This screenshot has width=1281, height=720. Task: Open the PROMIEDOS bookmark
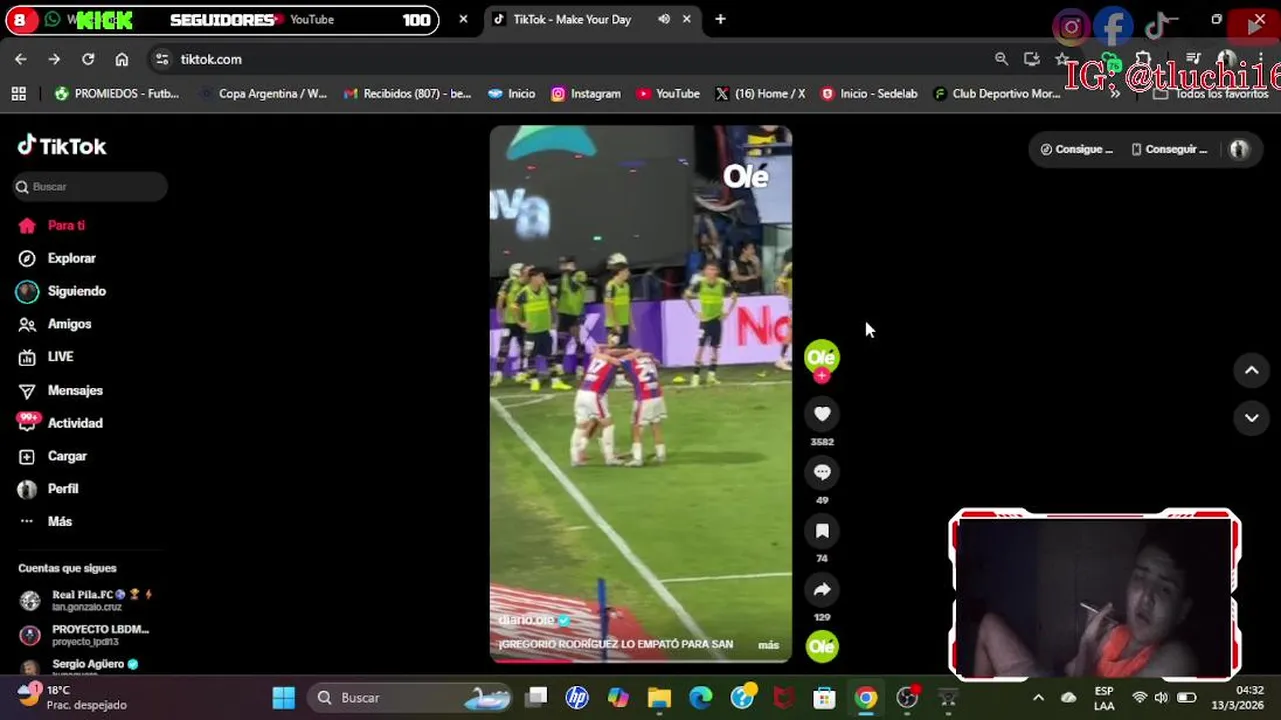pyautogui.click(x=117, y=93)
